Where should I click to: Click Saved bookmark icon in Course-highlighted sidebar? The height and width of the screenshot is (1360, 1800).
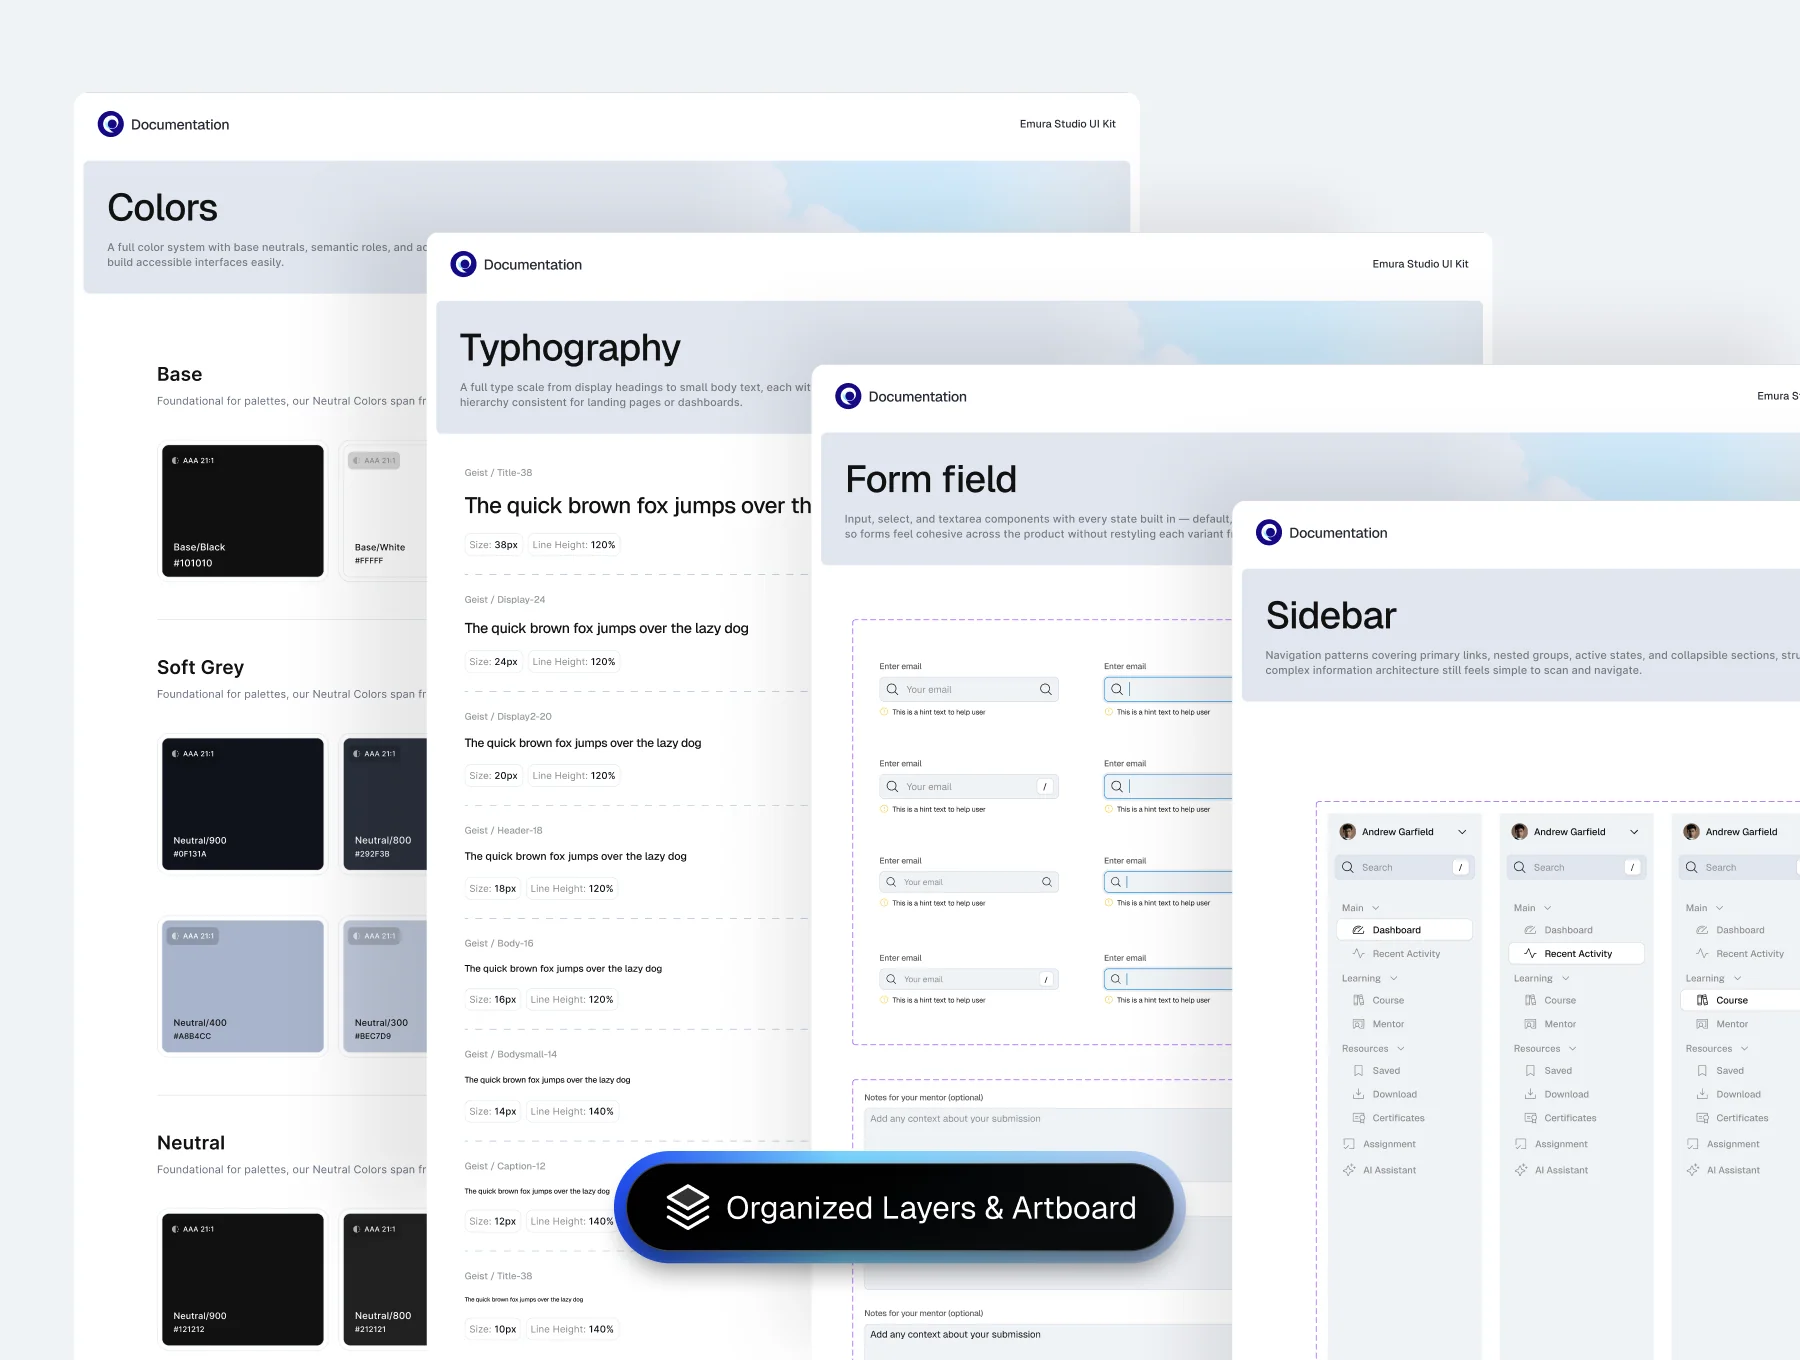[1702, 1071]
